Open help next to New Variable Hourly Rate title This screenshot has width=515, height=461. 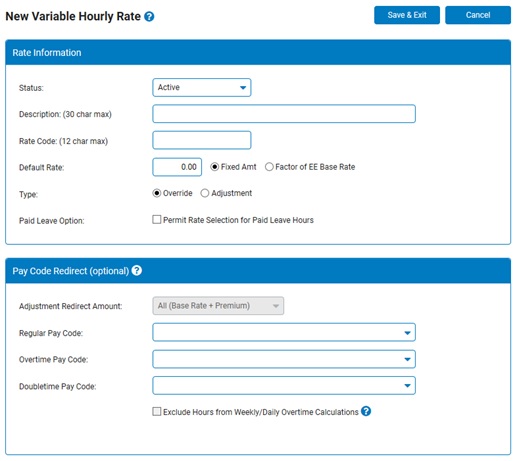[149, 16]
